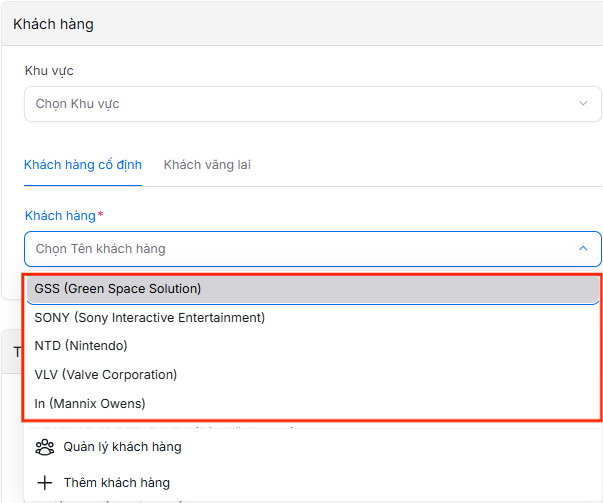The width and height of the screenshot is (603, 503).
Task: Choose the In (Mannix Owens) entry
Action: pyautogui.click(x=90, y=404)
